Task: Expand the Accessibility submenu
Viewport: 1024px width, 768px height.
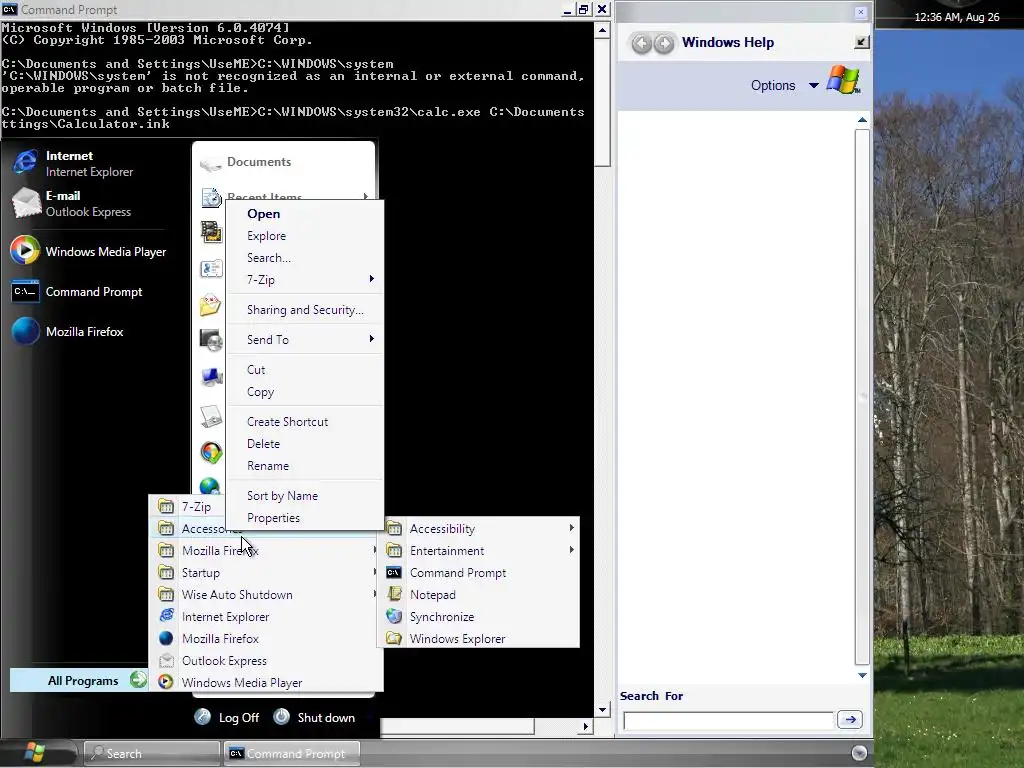Action: point(480,528)
